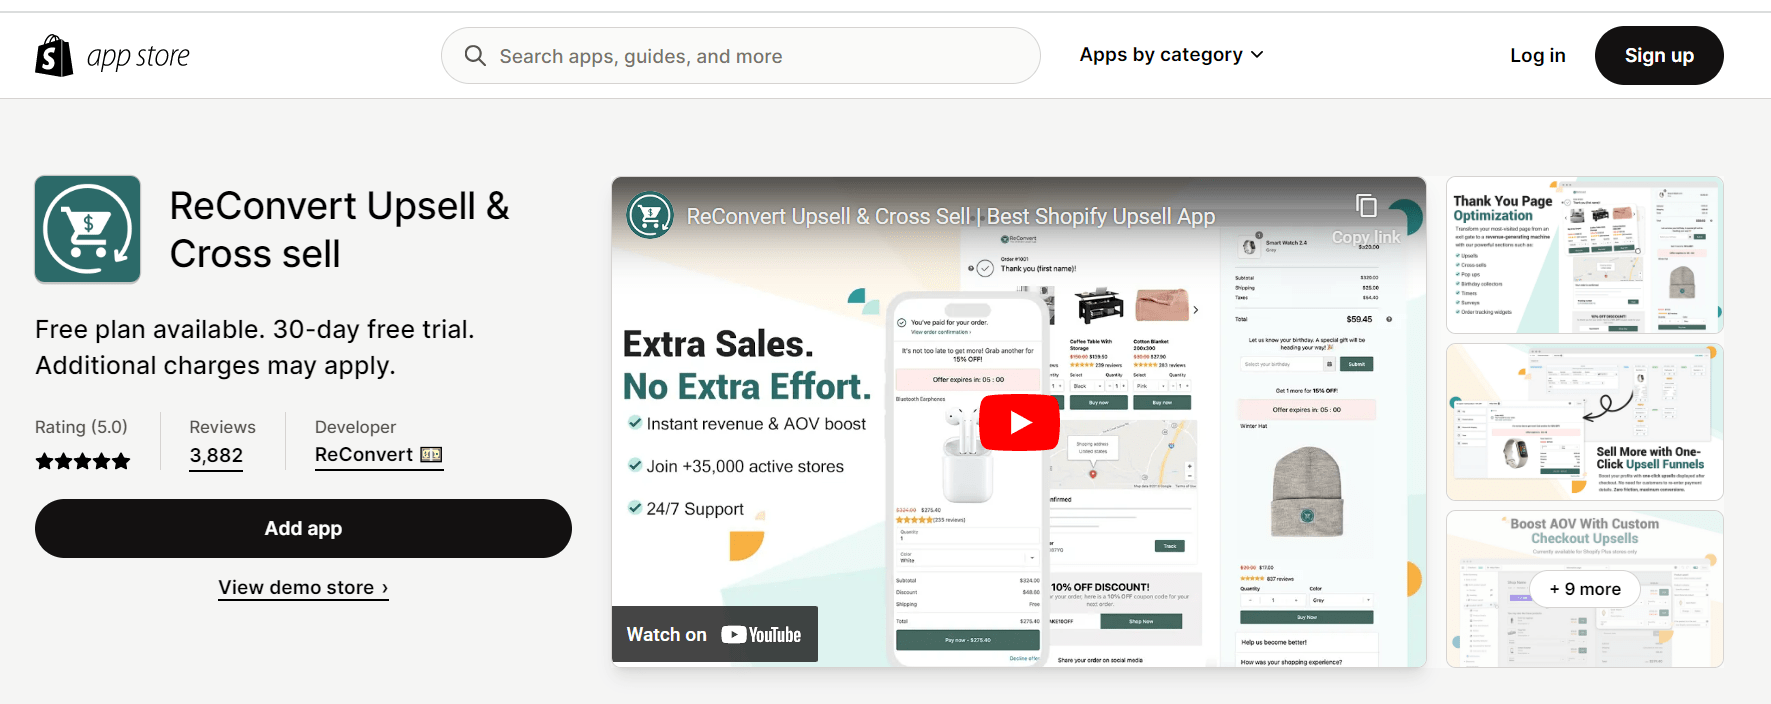Click the ReConvert channel avatar in video

(x=650, y=216)
